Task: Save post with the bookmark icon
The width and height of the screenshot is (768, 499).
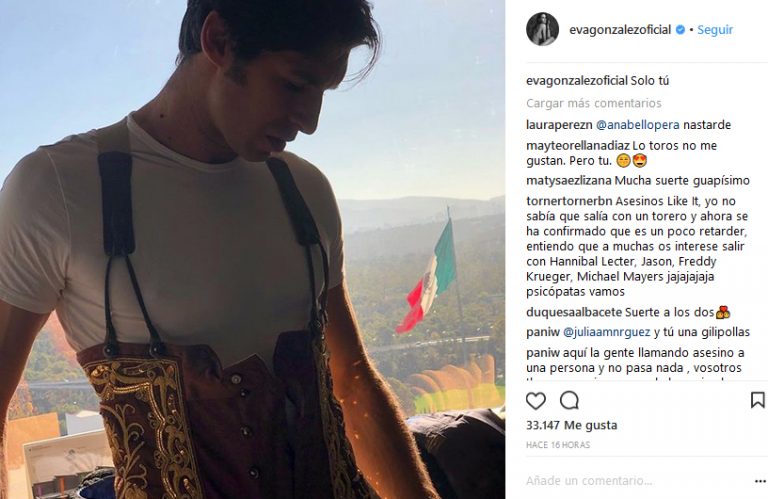Action: pyautogui.click(x=757, y=400)
